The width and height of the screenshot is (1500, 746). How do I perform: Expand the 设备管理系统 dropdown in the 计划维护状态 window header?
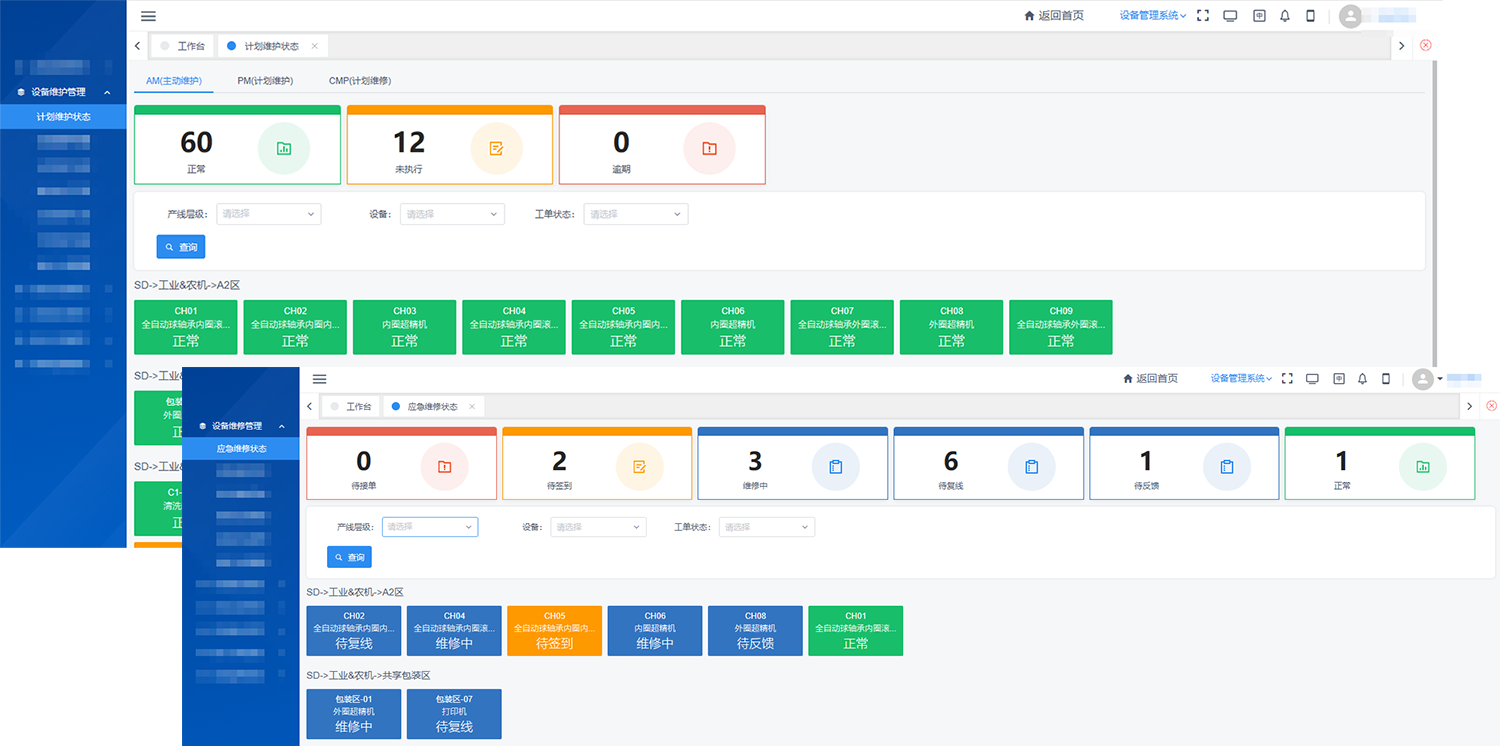[1152, 16]
